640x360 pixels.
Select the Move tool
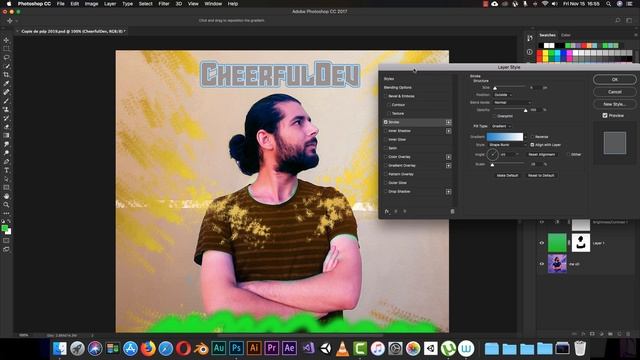tap(6, 40)
